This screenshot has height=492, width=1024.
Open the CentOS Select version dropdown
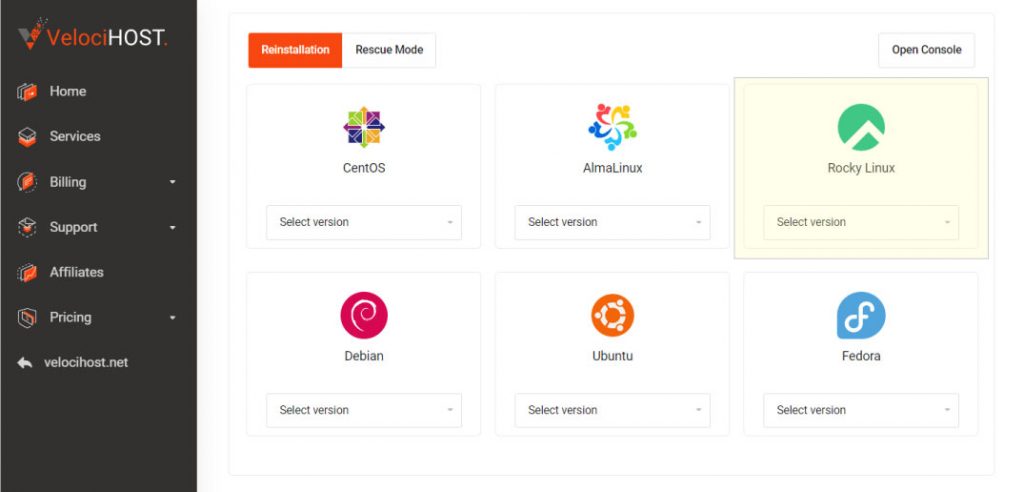pyautogui.click(x=364, y=222)
